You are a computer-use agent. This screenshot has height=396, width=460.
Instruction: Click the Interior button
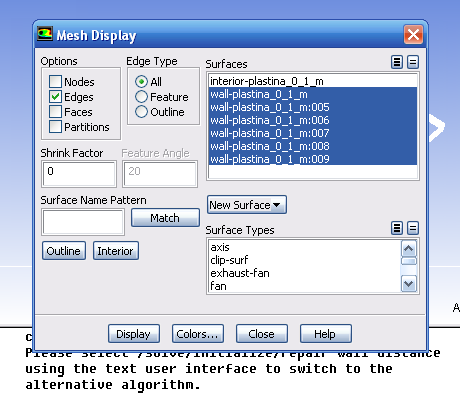(x=116, y=251)
